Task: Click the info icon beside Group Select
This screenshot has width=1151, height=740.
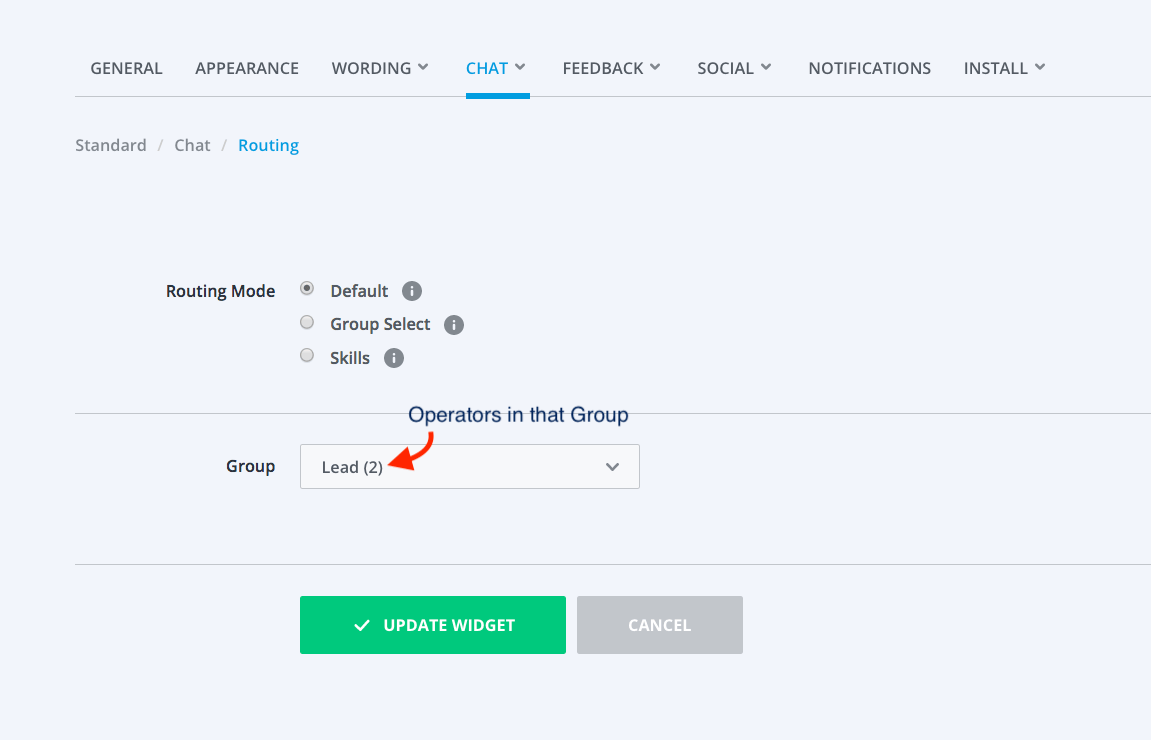Action: click(x=452, y=324)
